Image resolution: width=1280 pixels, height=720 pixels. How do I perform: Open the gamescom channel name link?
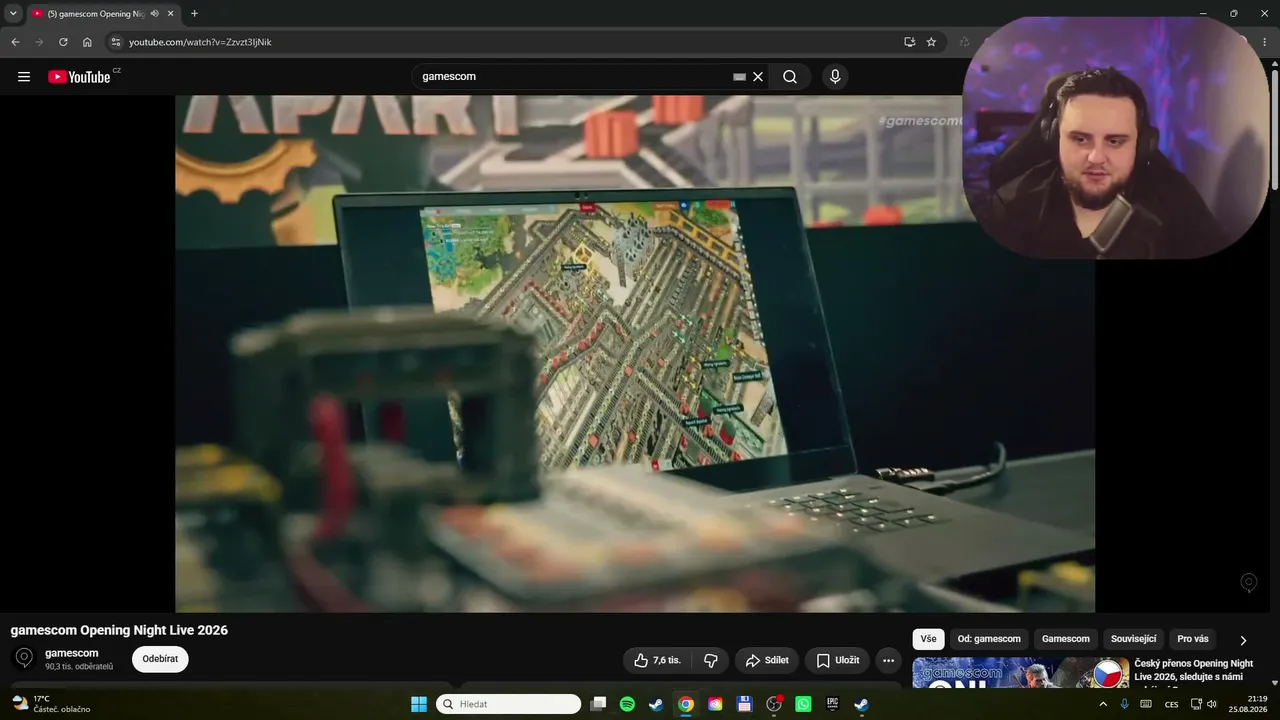pos(72,653)
